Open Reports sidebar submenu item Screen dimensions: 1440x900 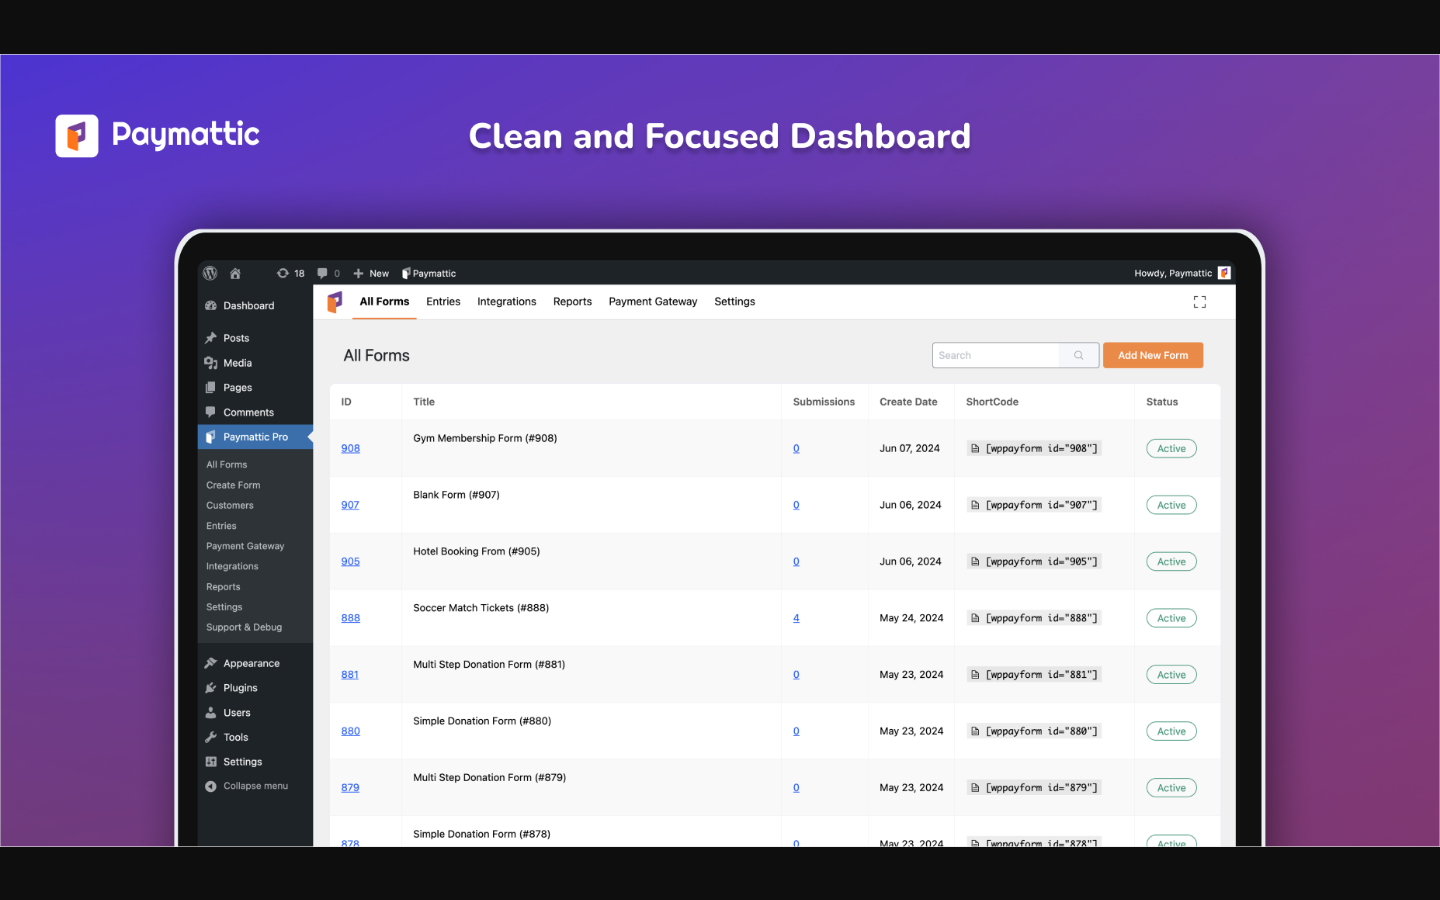pyautogui.click(x=223, y=587)
